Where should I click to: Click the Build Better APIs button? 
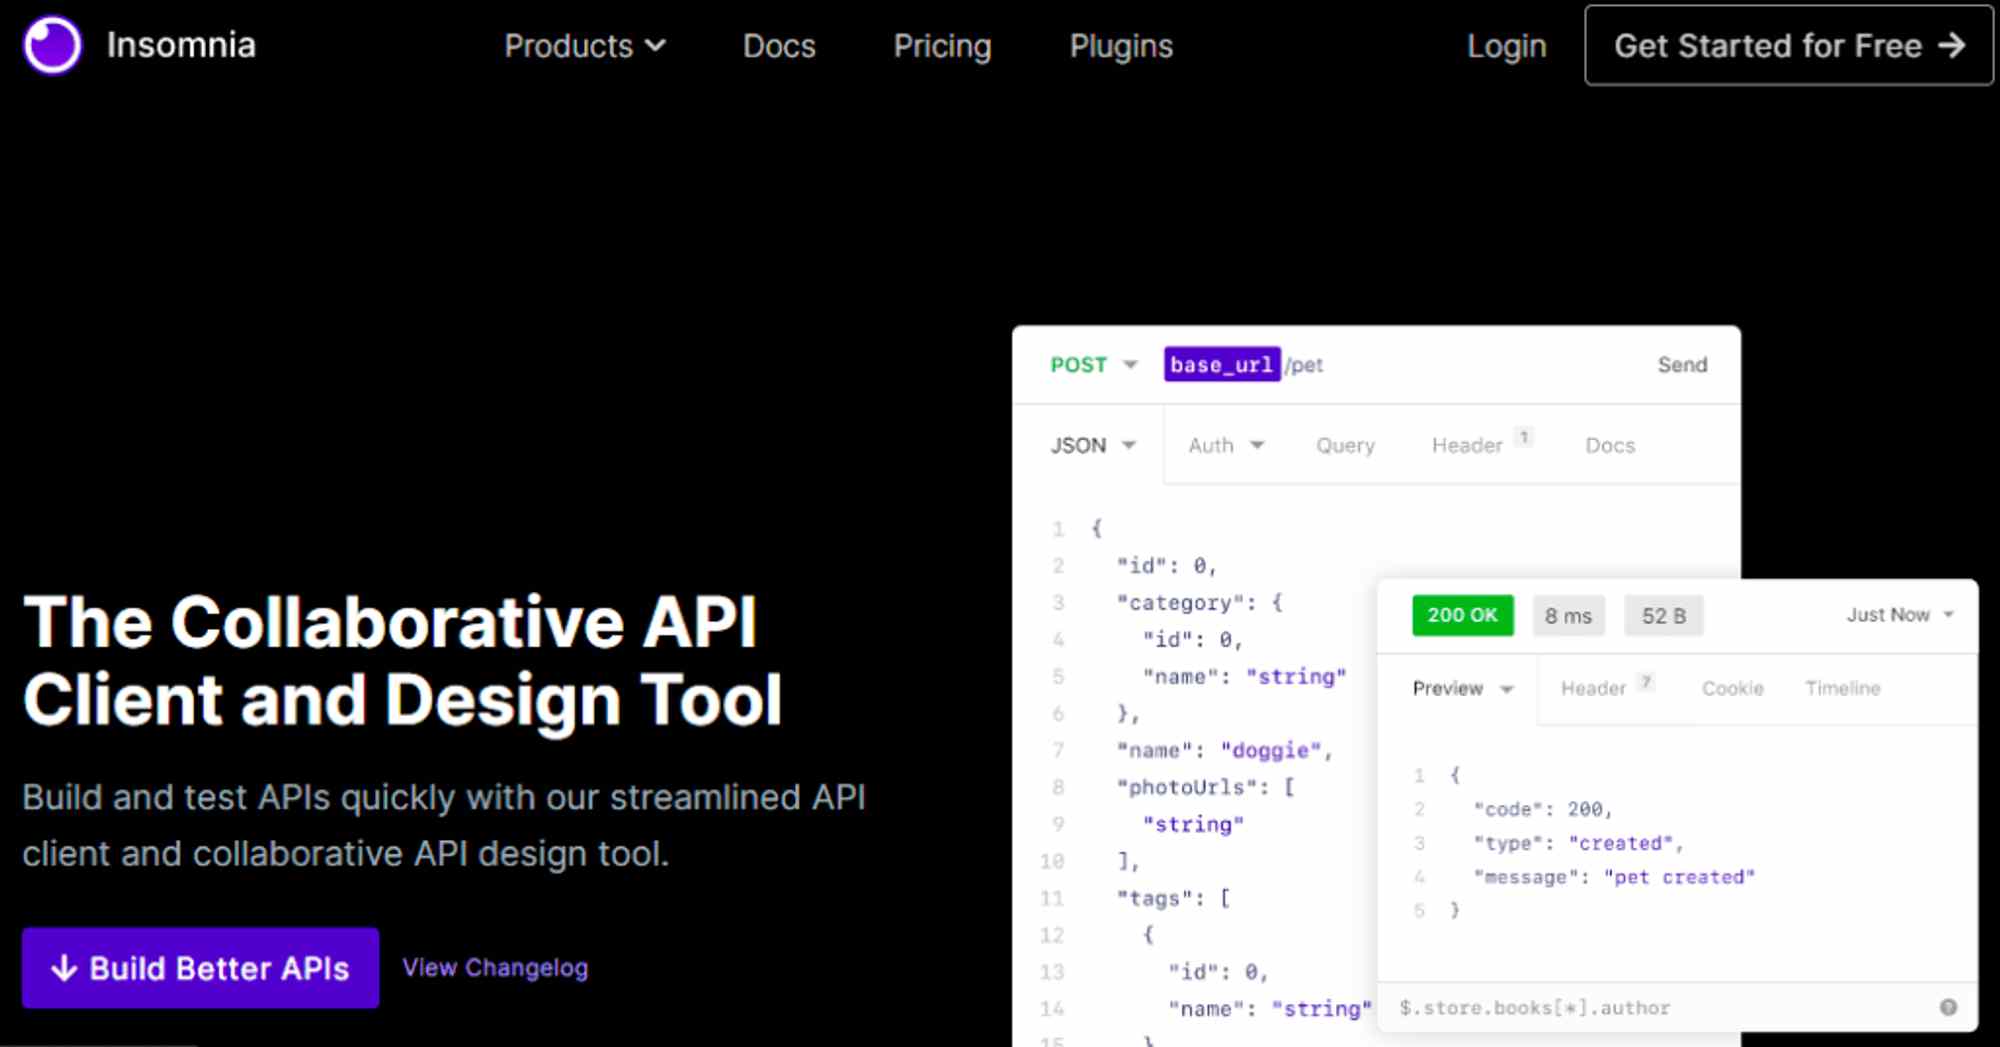coord(201,968)
